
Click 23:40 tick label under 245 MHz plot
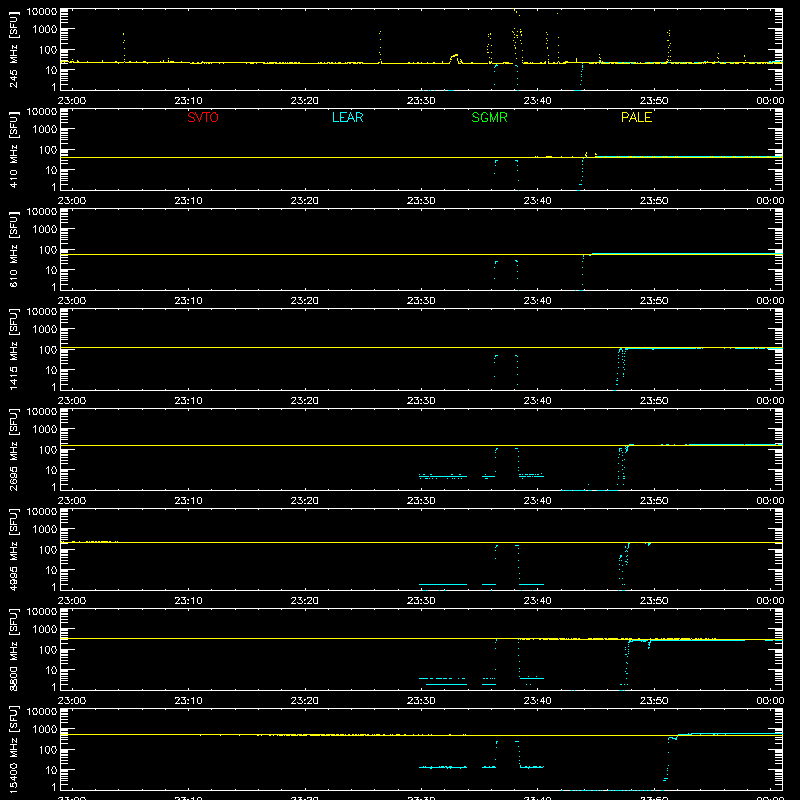537,101
